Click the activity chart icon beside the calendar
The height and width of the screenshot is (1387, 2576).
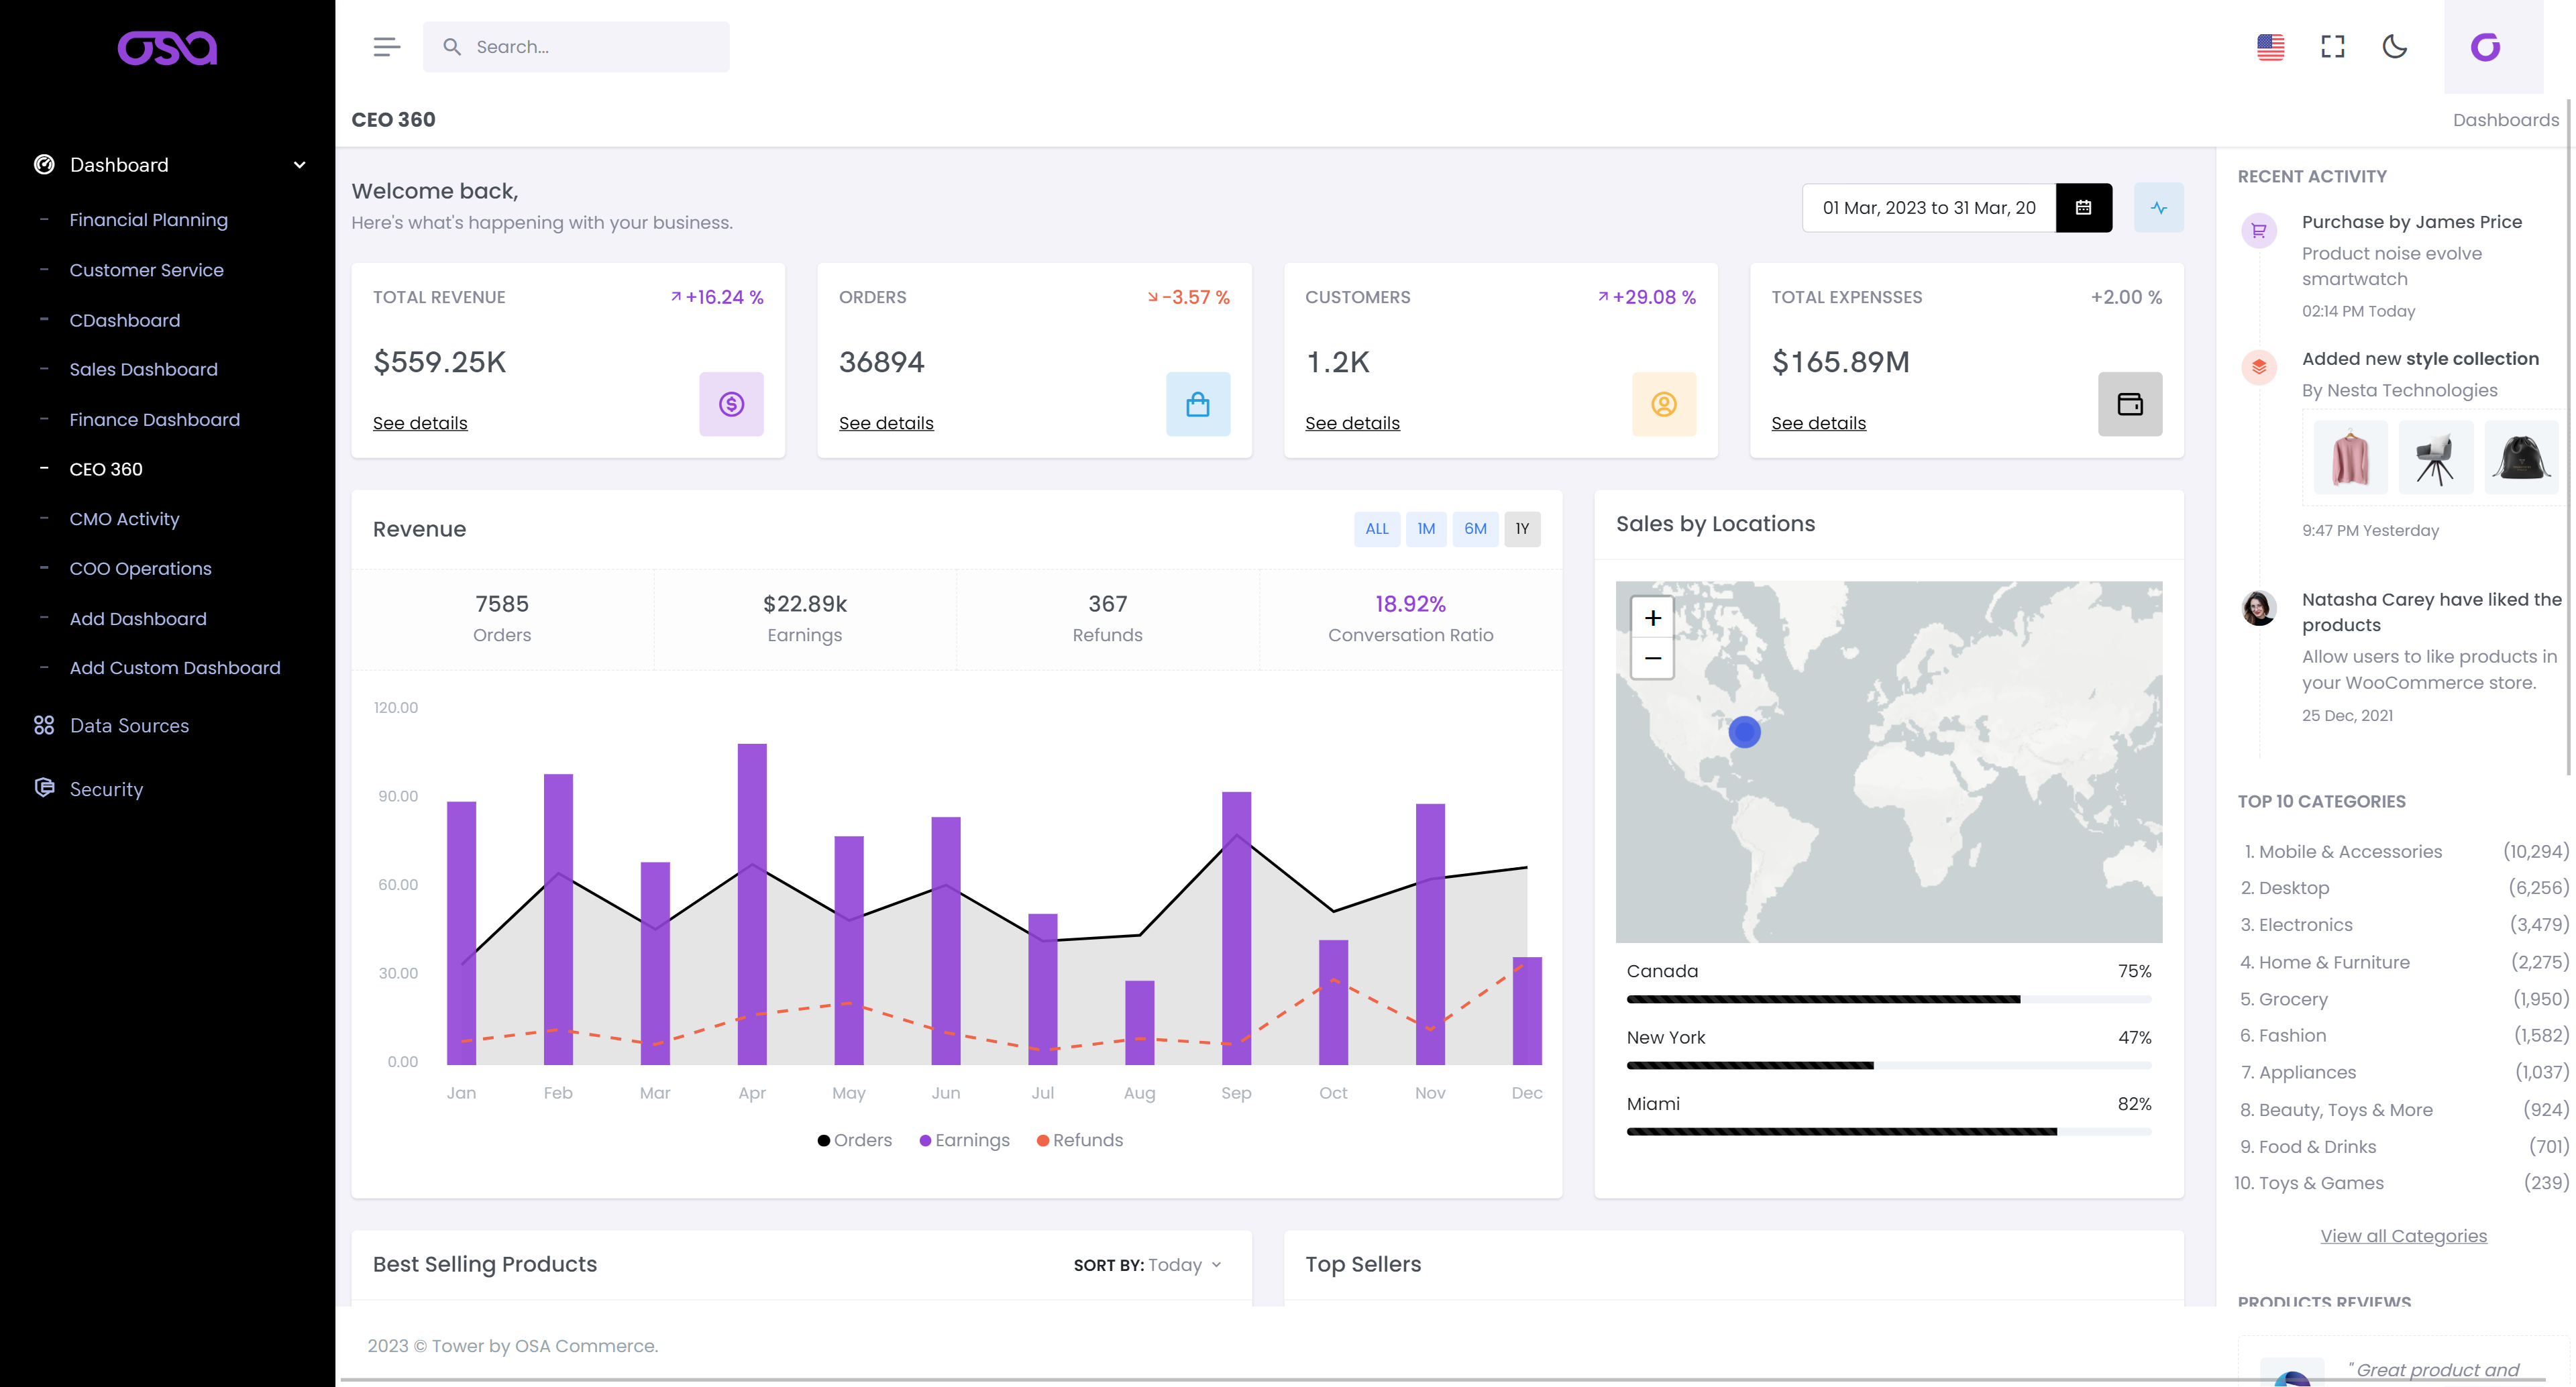coord(2159,207)
